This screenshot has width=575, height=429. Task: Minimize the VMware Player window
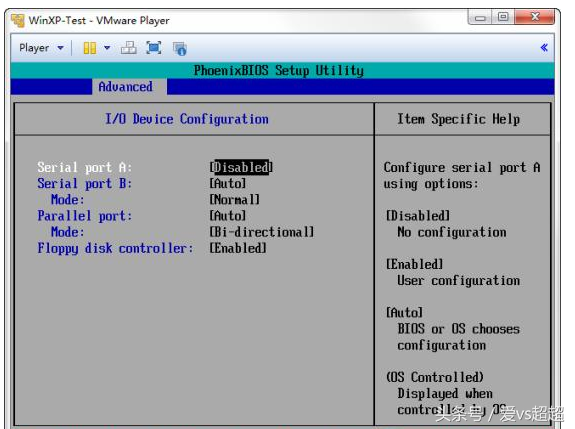click(x=480, y=17)
